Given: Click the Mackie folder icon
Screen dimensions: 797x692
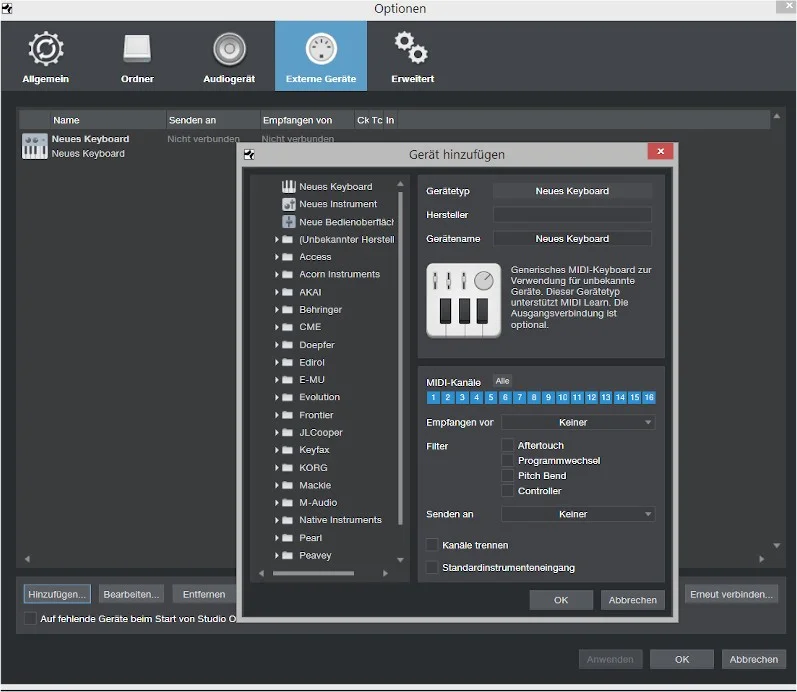Looking at the screenshot, I should [287, 485].
